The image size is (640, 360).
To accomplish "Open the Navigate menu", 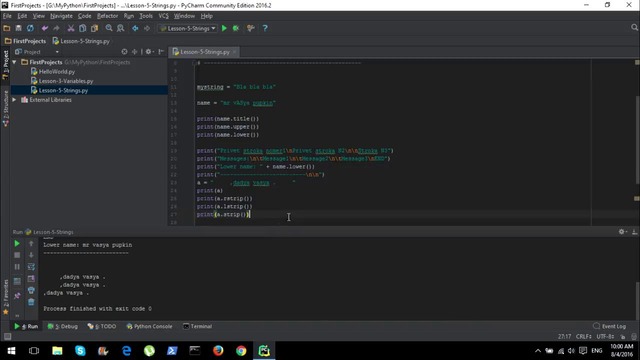I will pos(61,16).
